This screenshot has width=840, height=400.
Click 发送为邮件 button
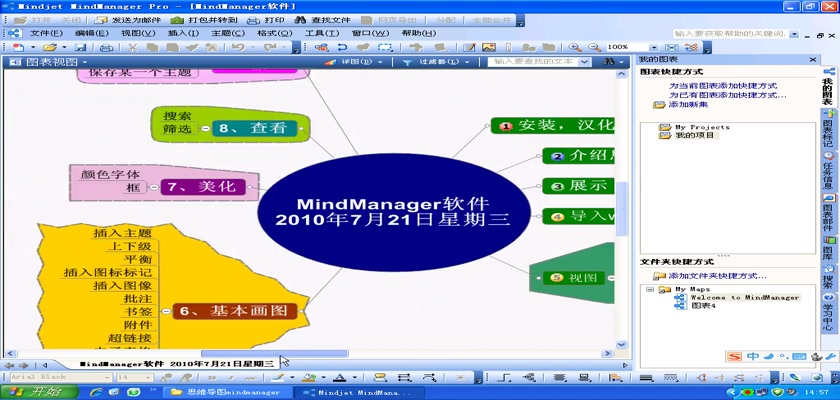(x=126, y=20)
